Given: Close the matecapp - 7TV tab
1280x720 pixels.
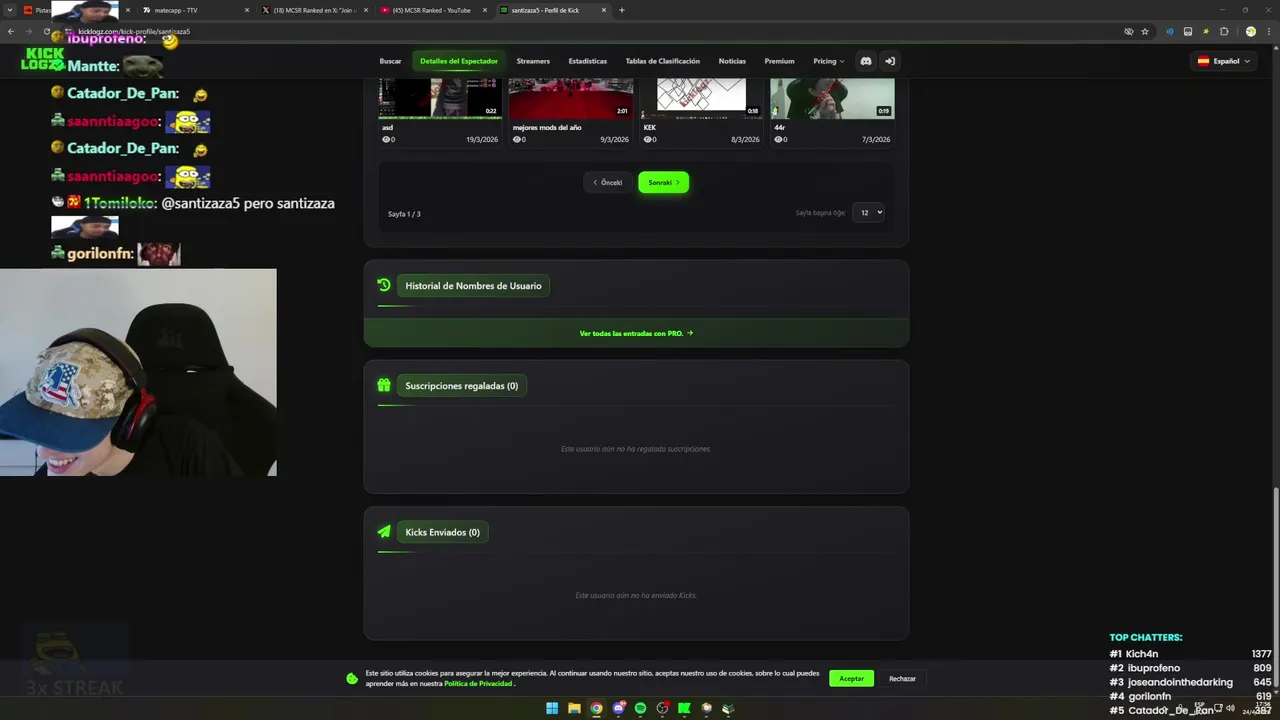Looking at the screenshot, I should 247,10.
